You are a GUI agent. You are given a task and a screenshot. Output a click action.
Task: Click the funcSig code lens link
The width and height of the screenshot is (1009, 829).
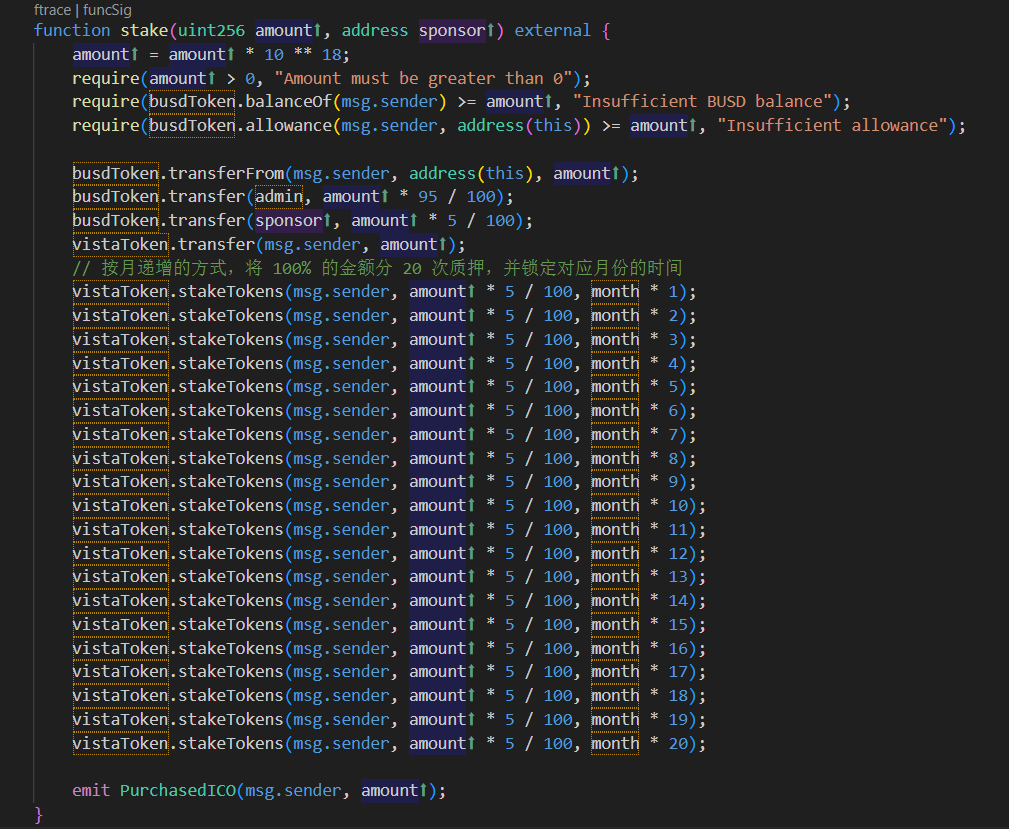(x=107, y=10)
